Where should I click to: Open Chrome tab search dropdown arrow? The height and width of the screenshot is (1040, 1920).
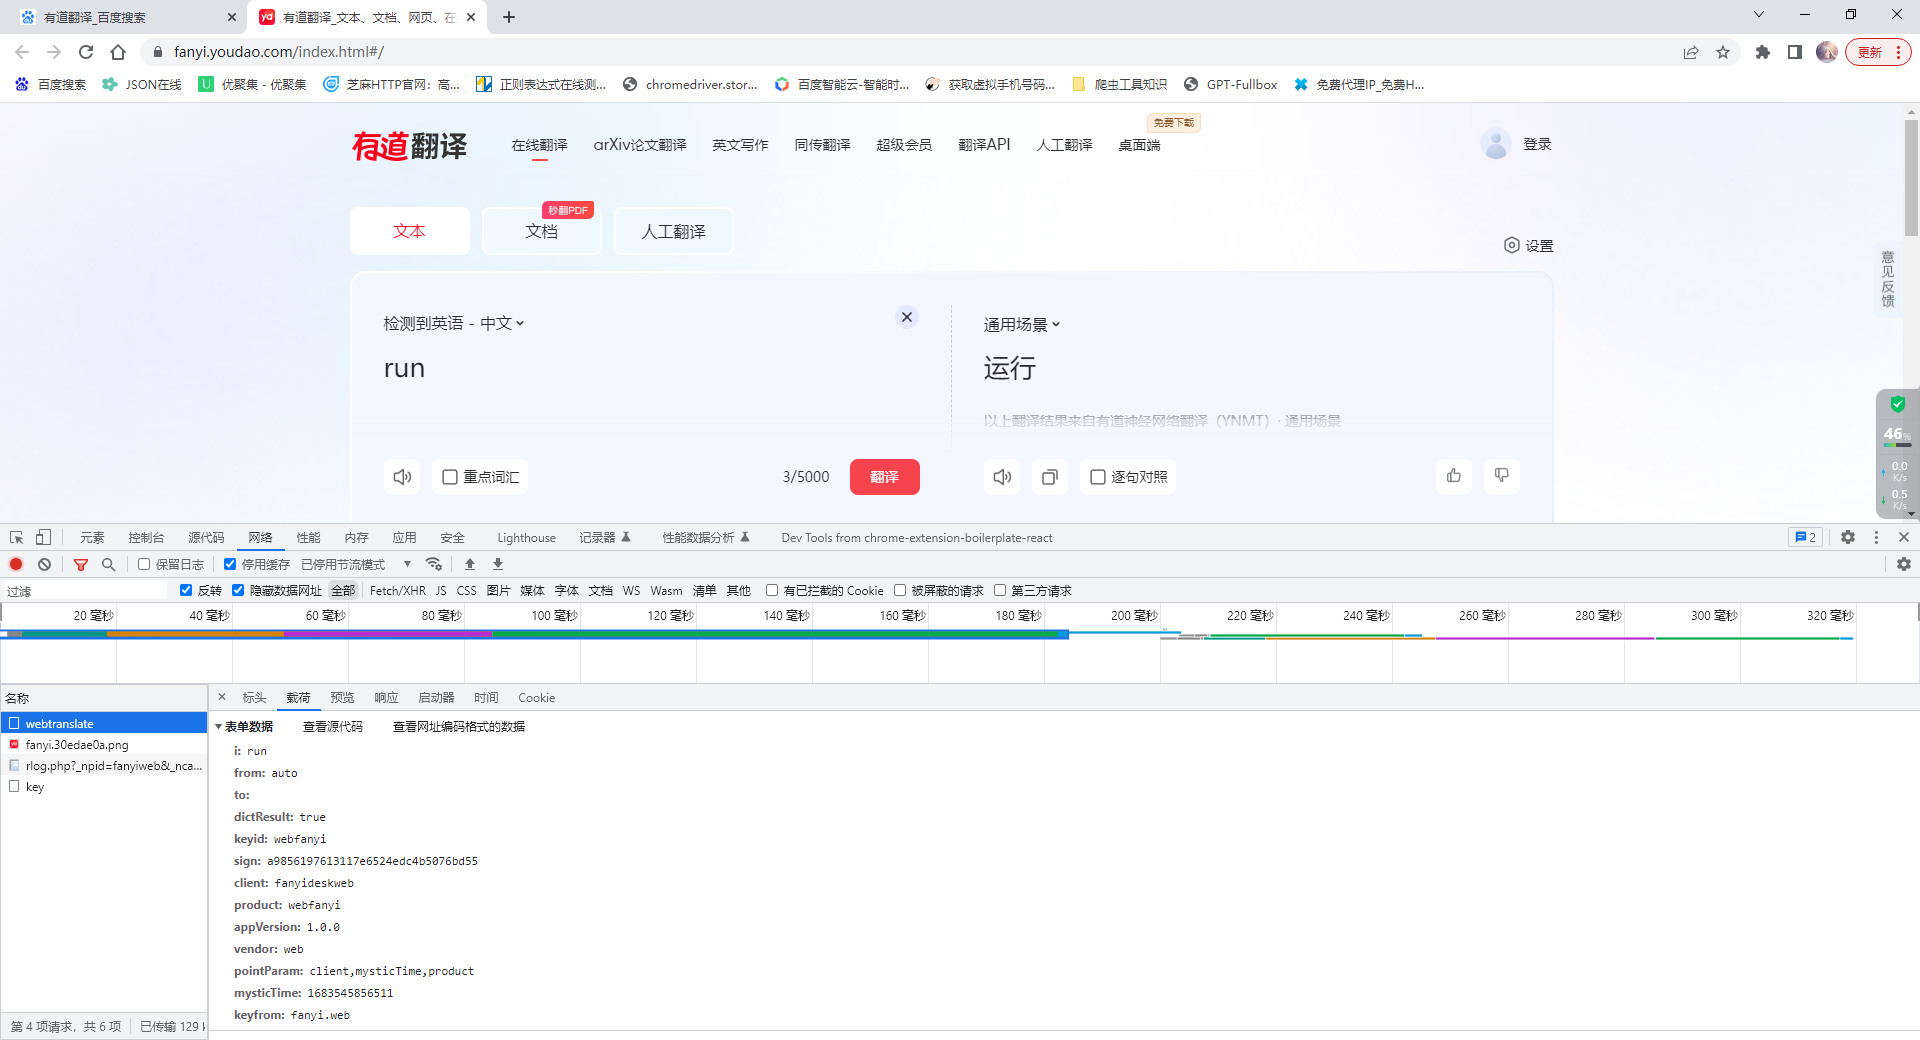[x=1759, y=15]
